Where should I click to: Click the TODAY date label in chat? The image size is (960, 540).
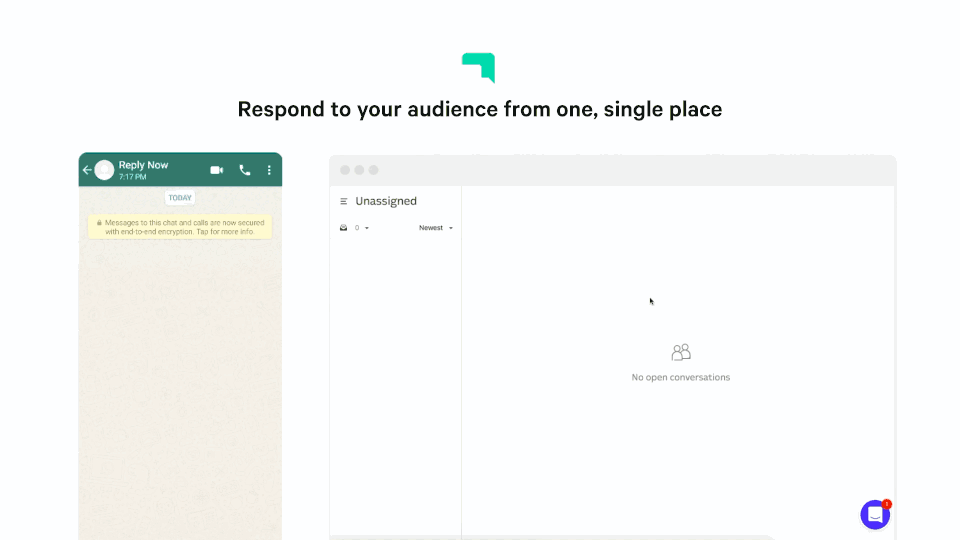pos(180,198)
